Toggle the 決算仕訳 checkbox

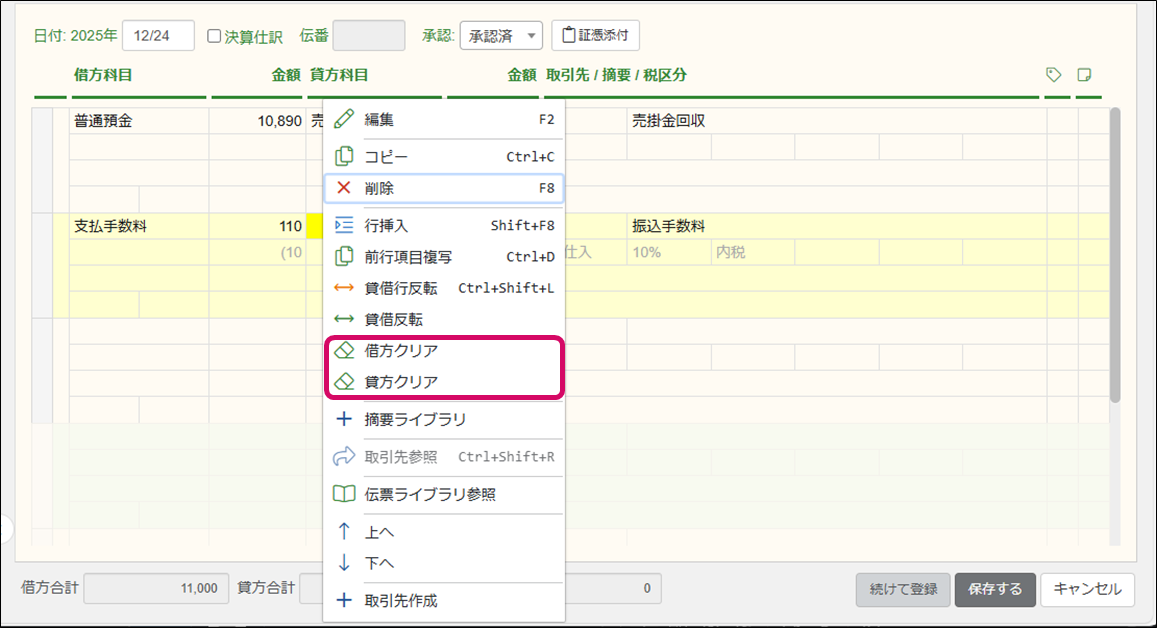tap(214, 36)
